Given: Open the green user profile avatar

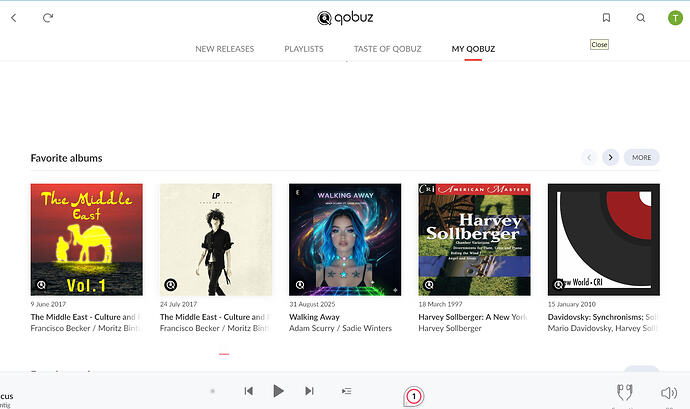Looking at the screenshot, I should [x=675, y=18].
